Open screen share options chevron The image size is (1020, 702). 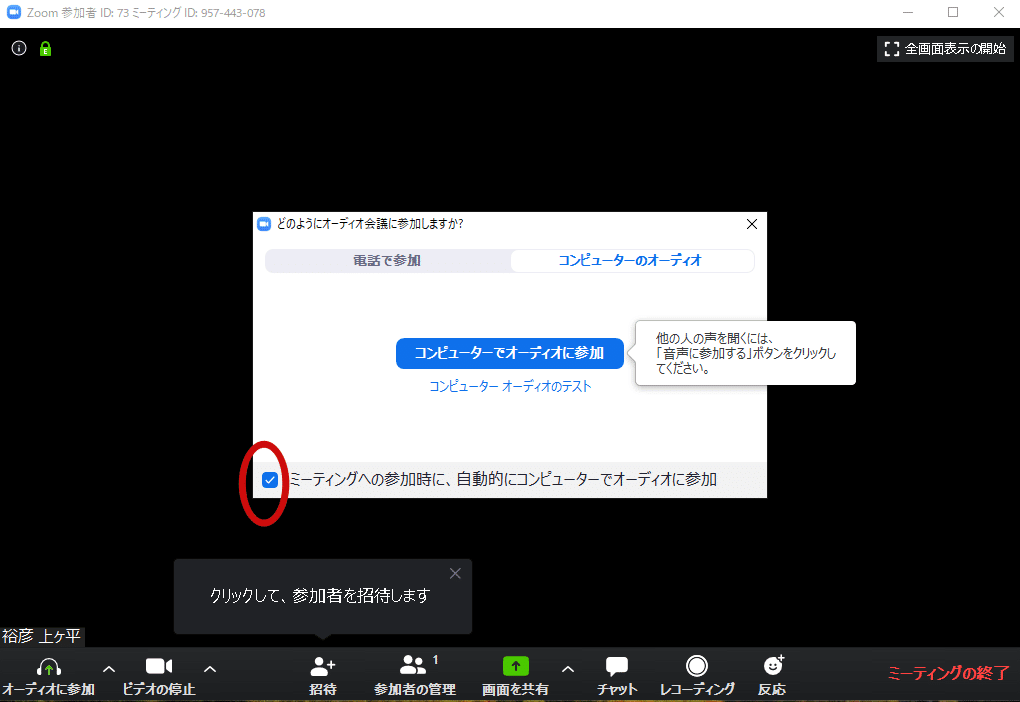click(567, 669)
